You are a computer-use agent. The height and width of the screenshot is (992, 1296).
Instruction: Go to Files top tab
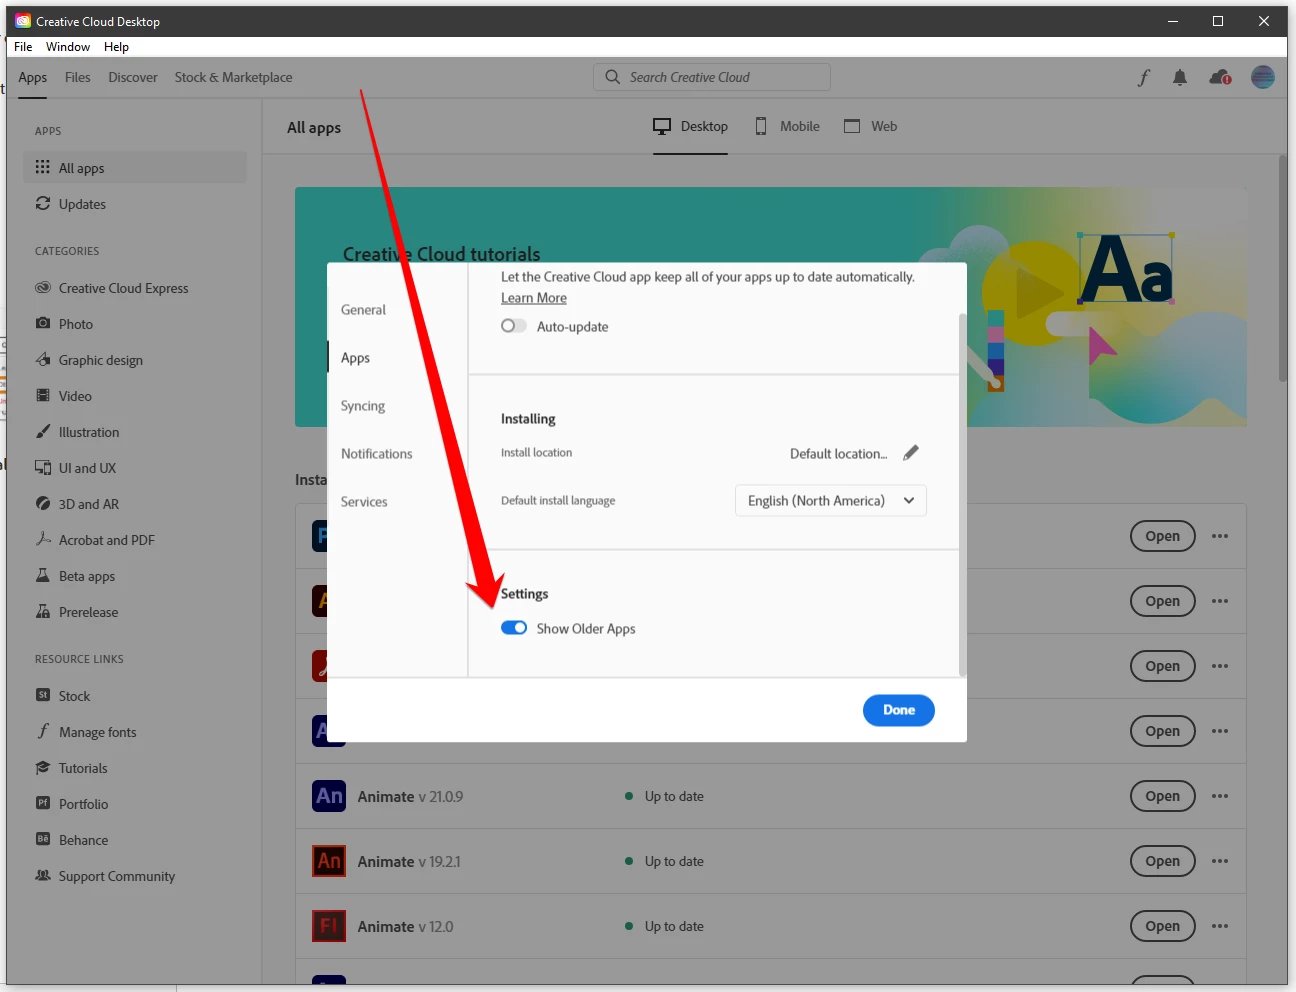[77, 77]
